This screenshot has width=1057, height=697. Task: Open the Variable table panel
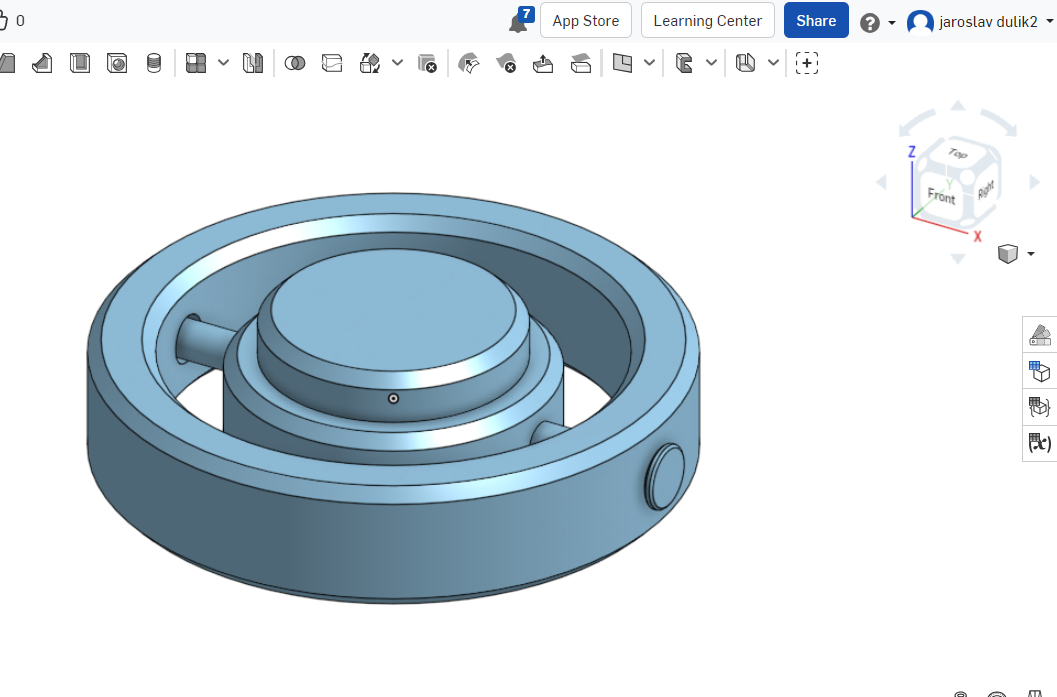click(x=1040, y=443)
